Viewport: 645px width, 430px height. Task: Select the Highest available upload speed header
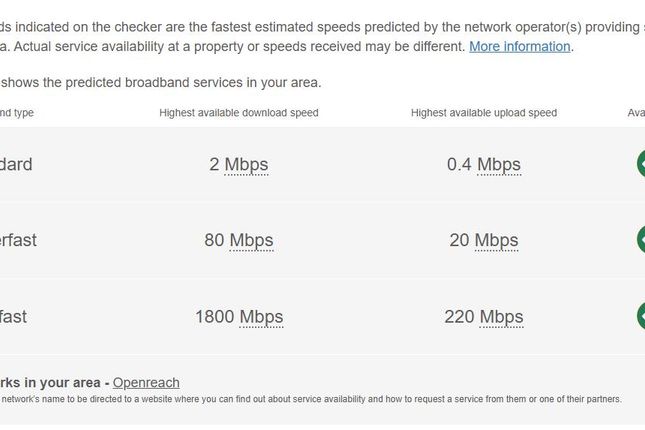coord(484,113)
